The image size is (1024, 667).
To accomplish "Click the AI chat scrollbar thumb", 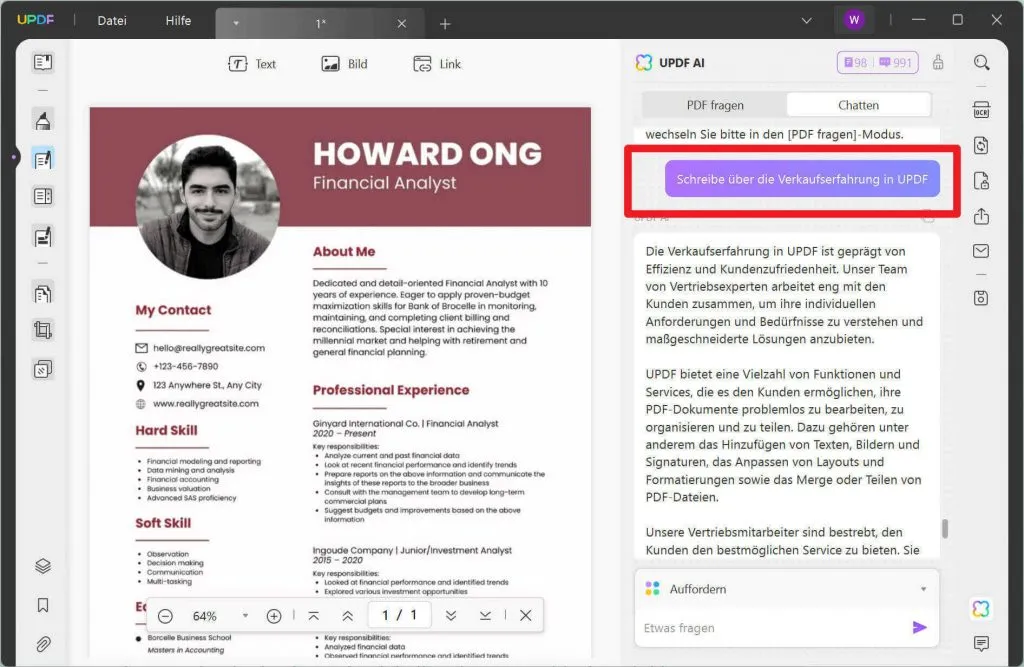I will [944, 529].
